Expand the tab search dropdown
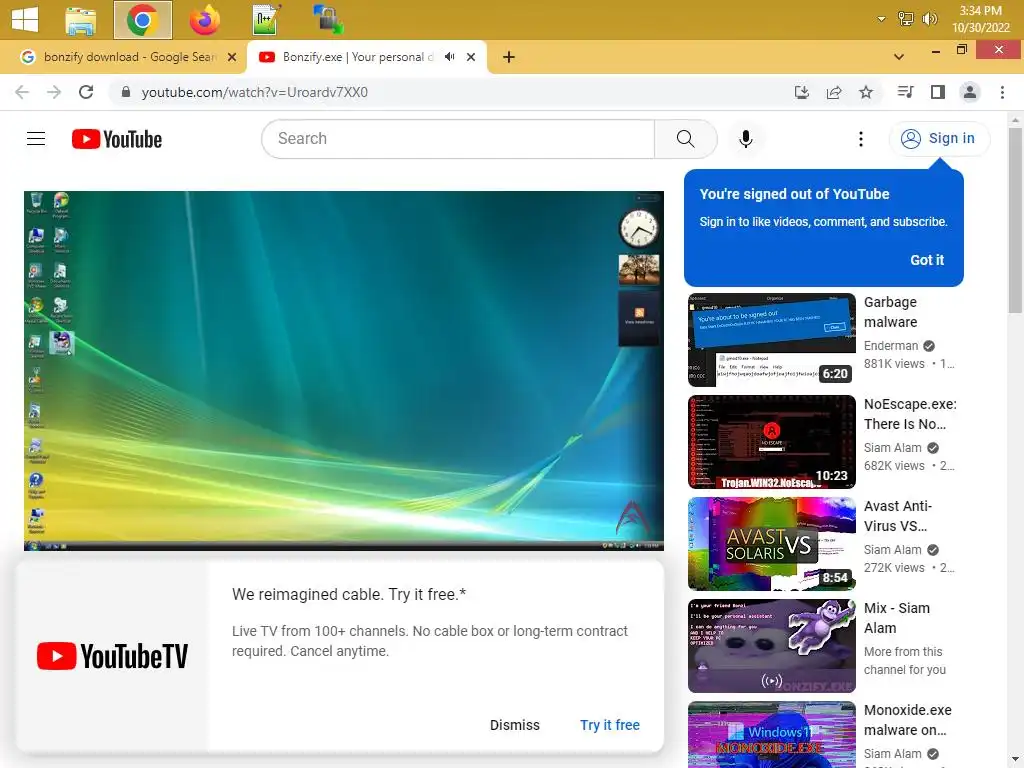The image size is (1024, 768). 899,57
